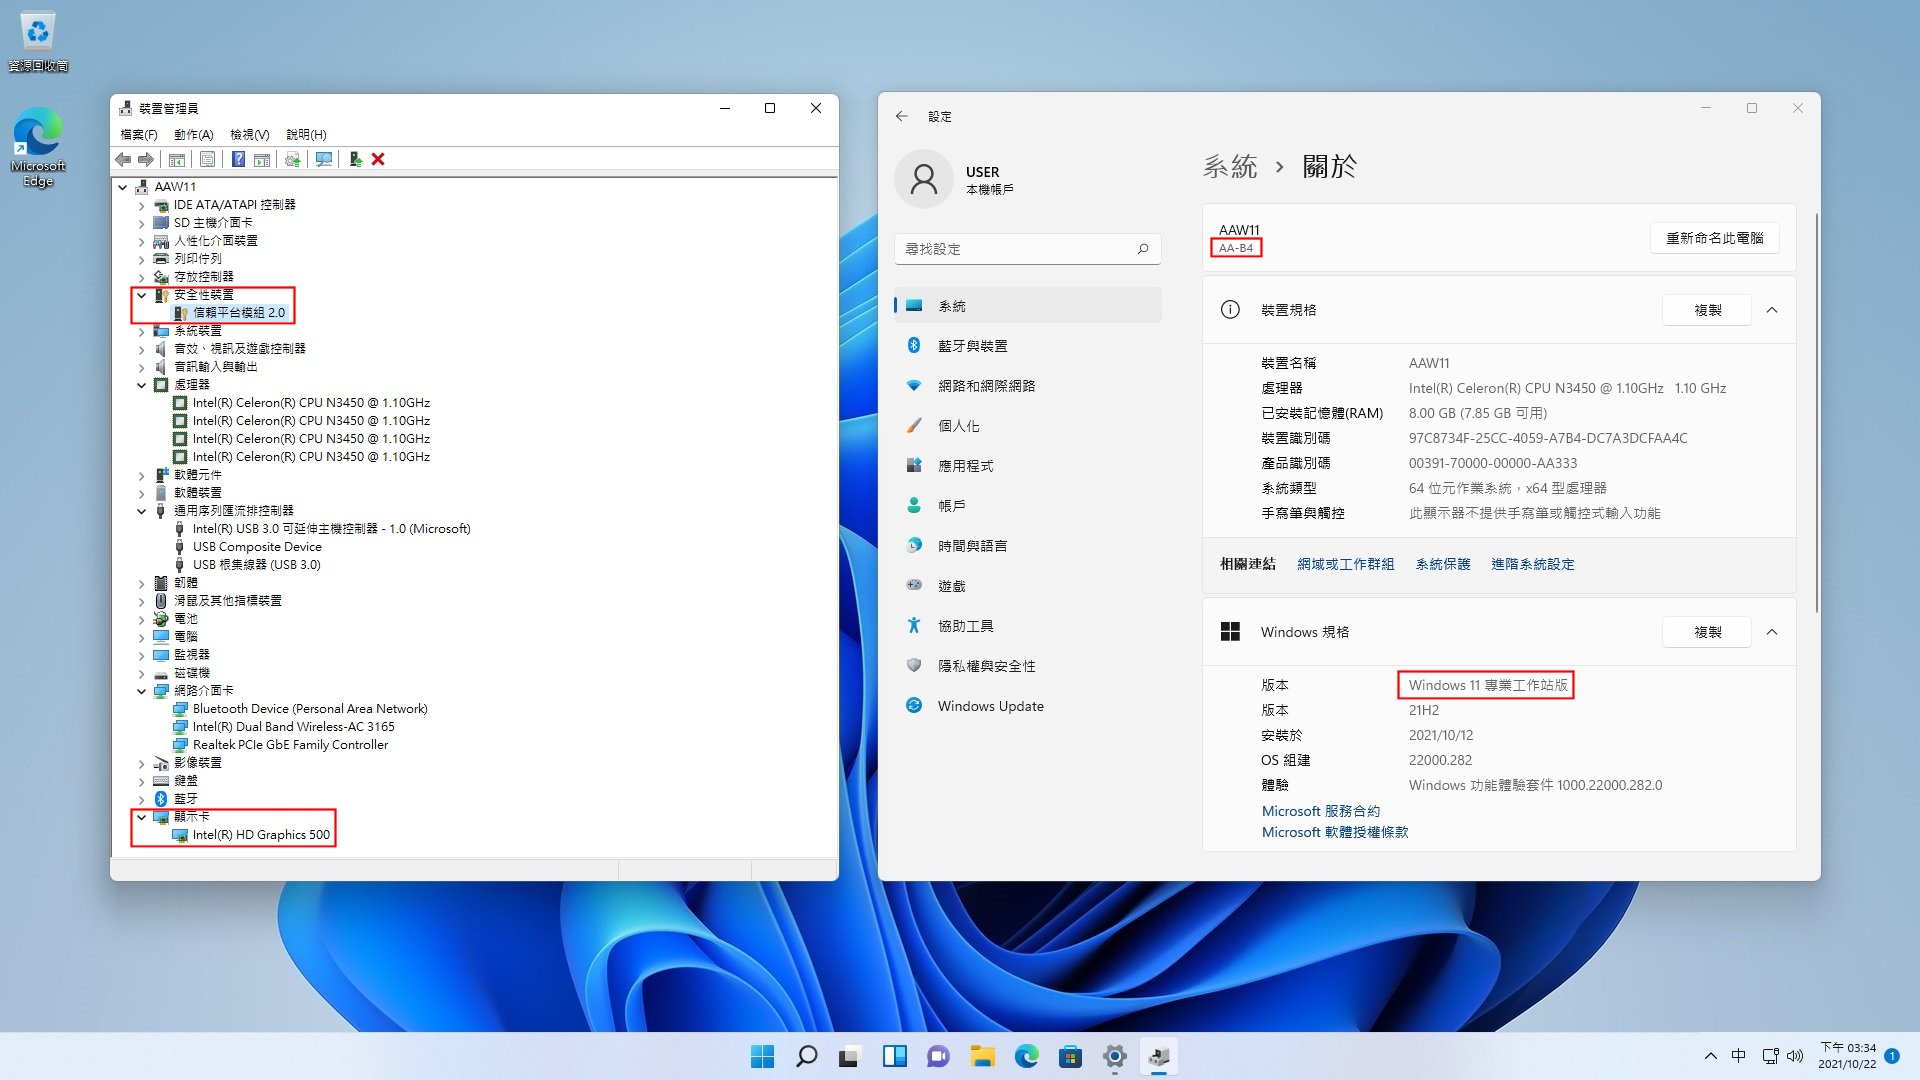Collapse the 裝置規格 section chevron

(1772, 310)
